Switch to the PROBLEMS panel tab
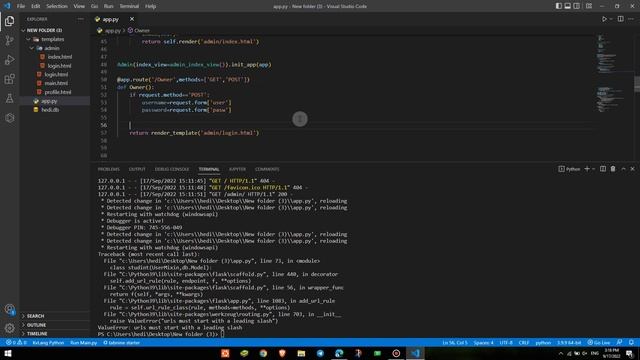The height and width of the screenshot is (360, 640). [x=109, y=169]
